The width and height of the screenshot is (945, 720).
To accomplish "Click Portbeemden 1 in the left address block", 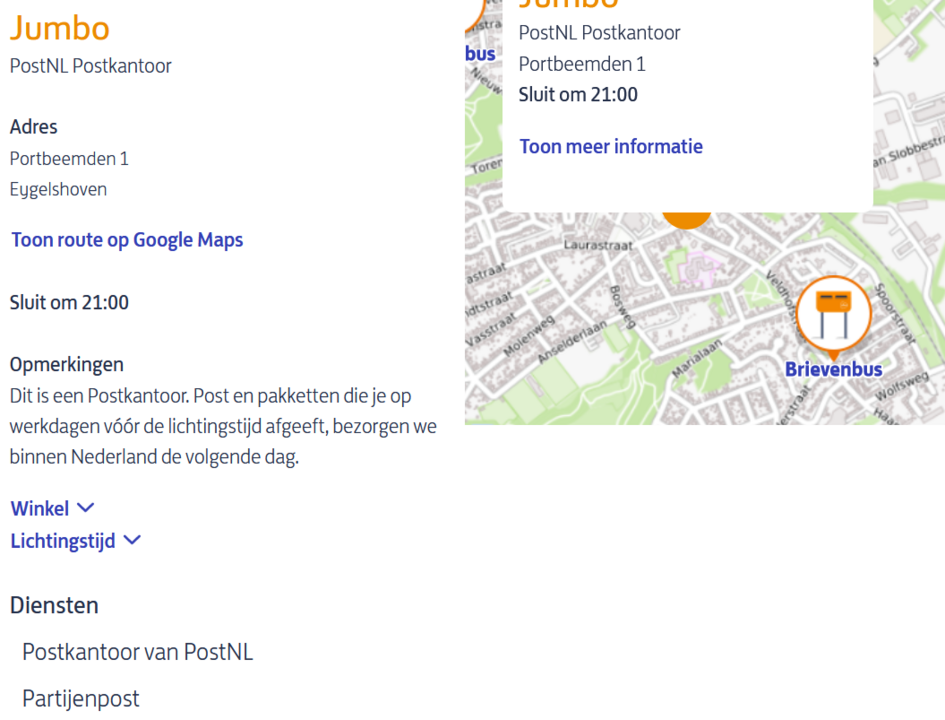I will pyautogui.click(x=69, y=158).
